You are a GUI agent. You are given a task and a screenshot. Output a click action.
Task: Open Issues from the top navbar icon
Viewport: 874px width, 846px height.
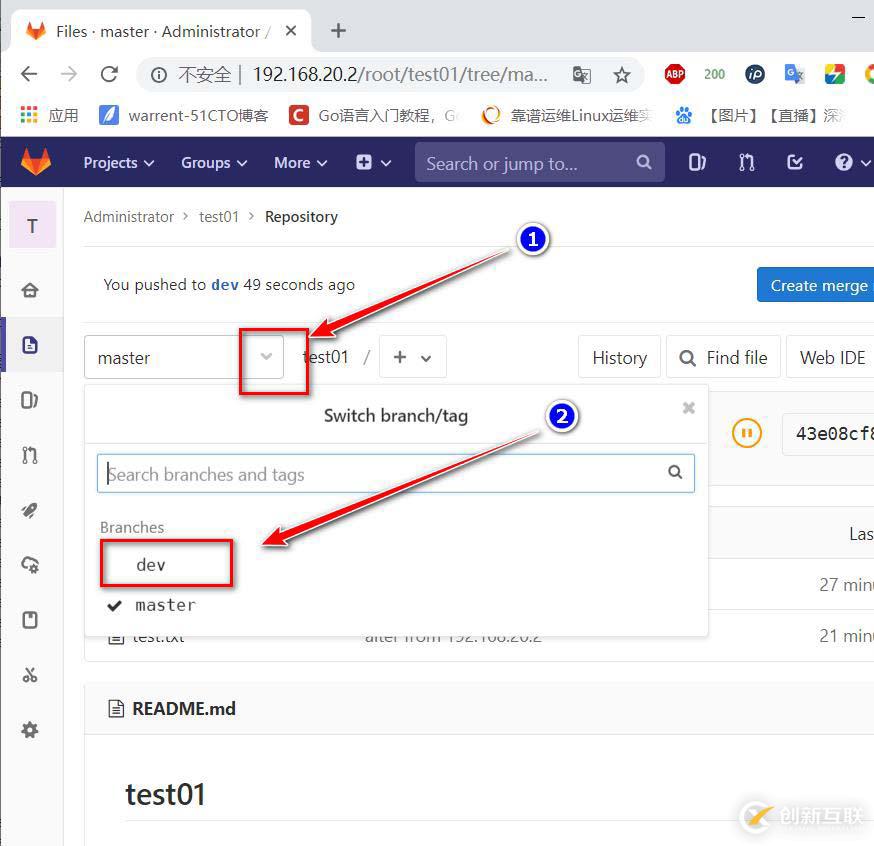(697, 162)
